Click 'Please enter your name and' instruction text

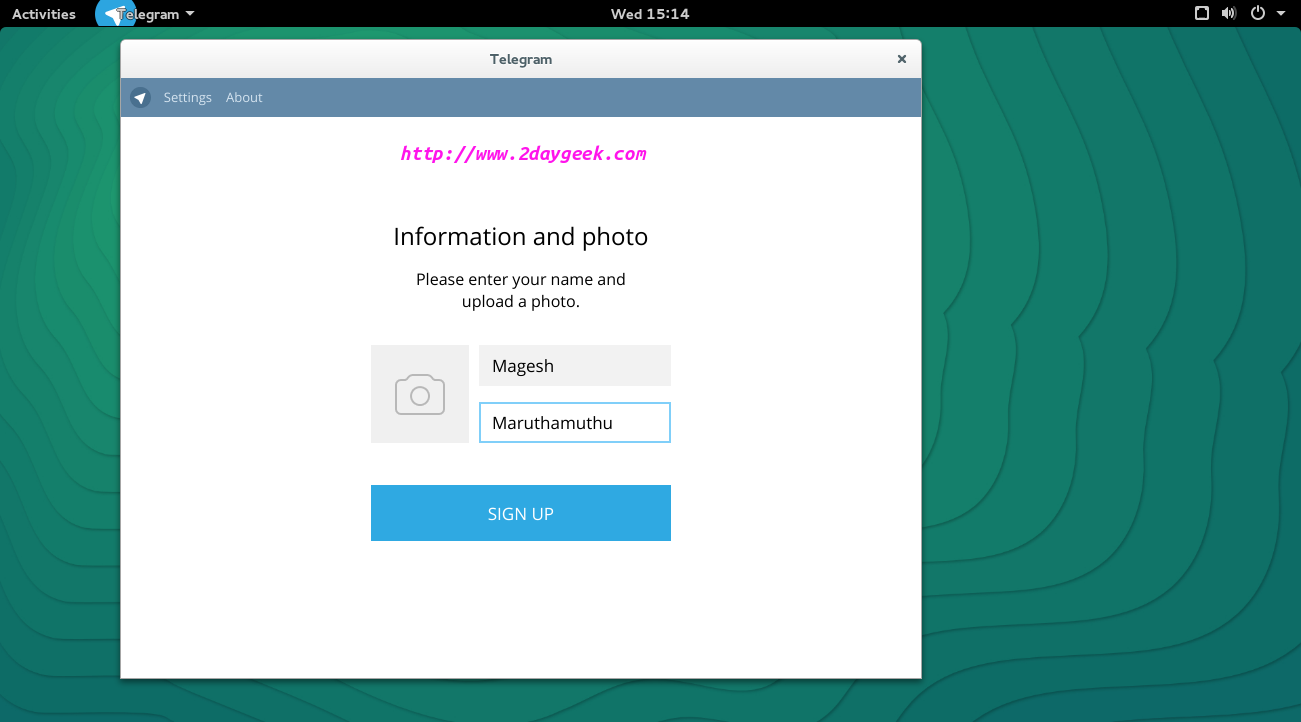click(x=521, y=279)
